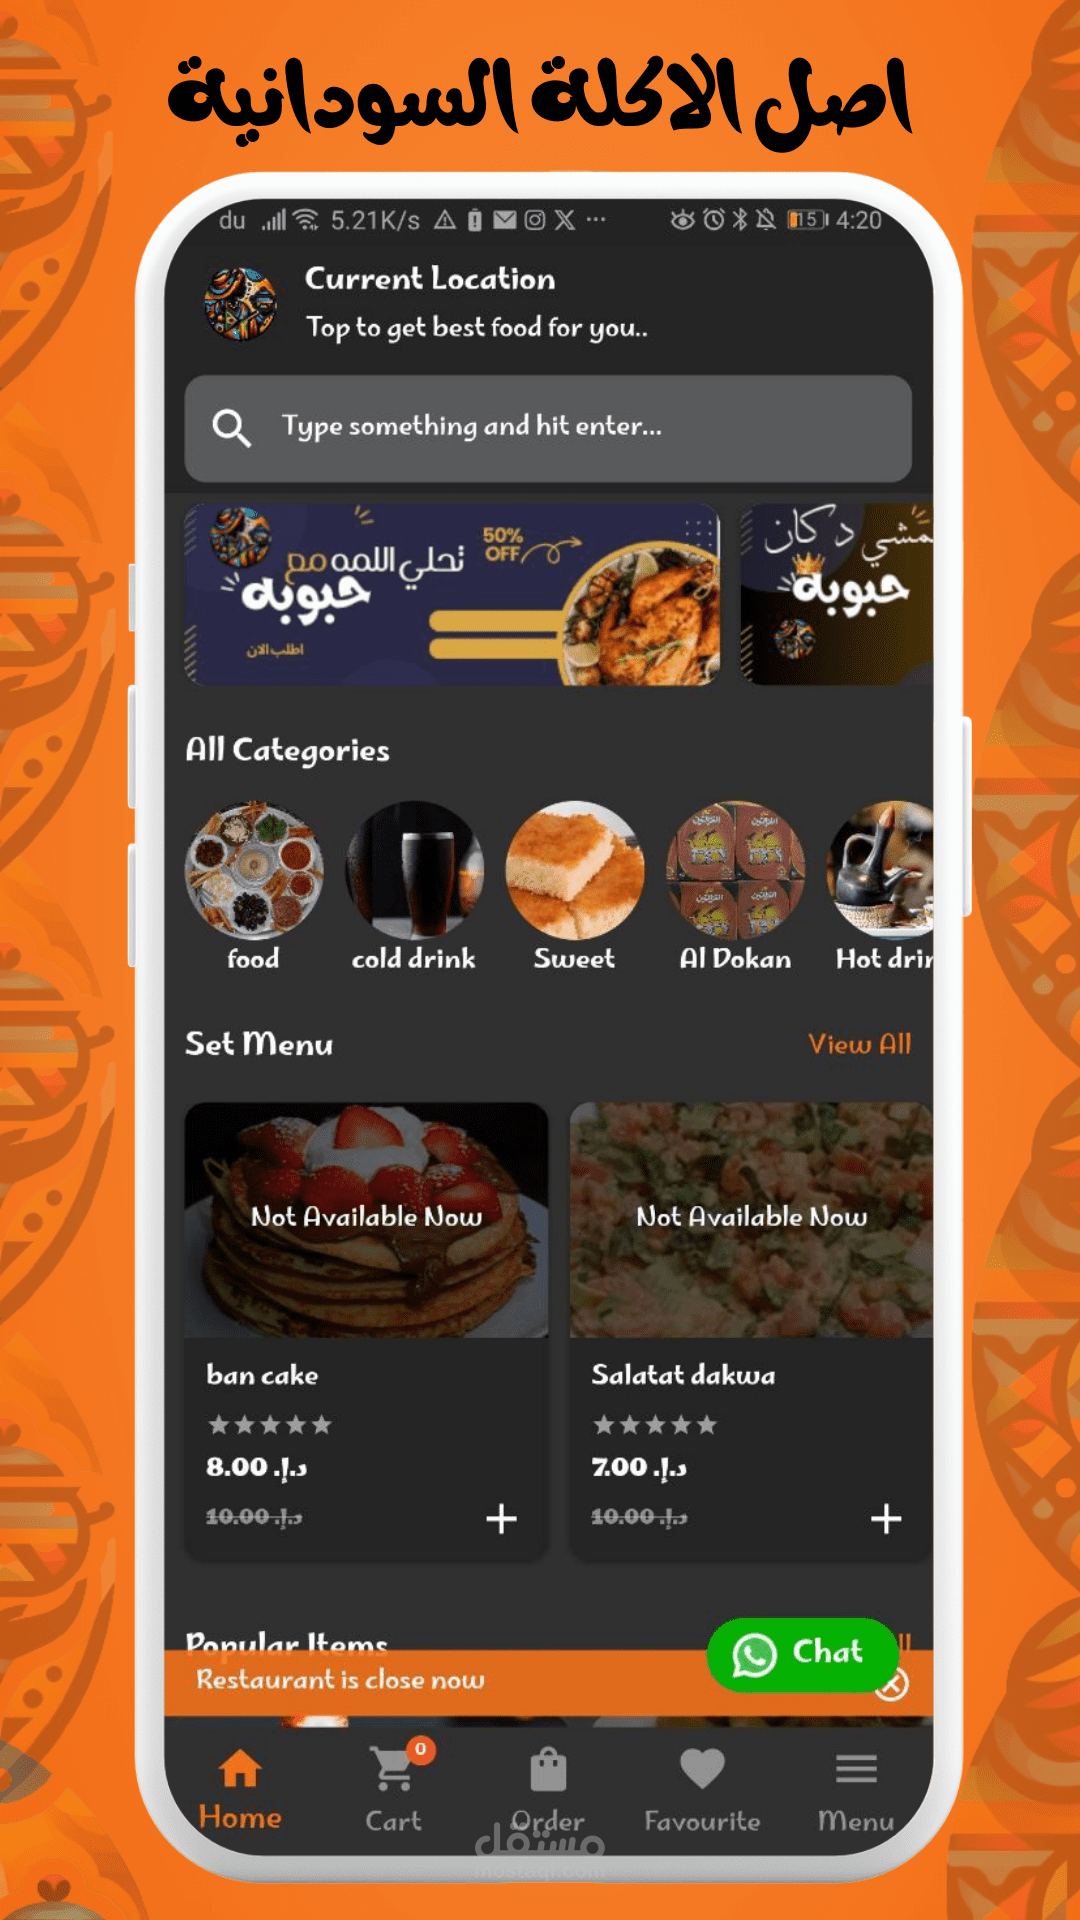Dismiss the restaurant closed banner
Viewport: 1080px width, 1920px height.
tap(891, 1685)
